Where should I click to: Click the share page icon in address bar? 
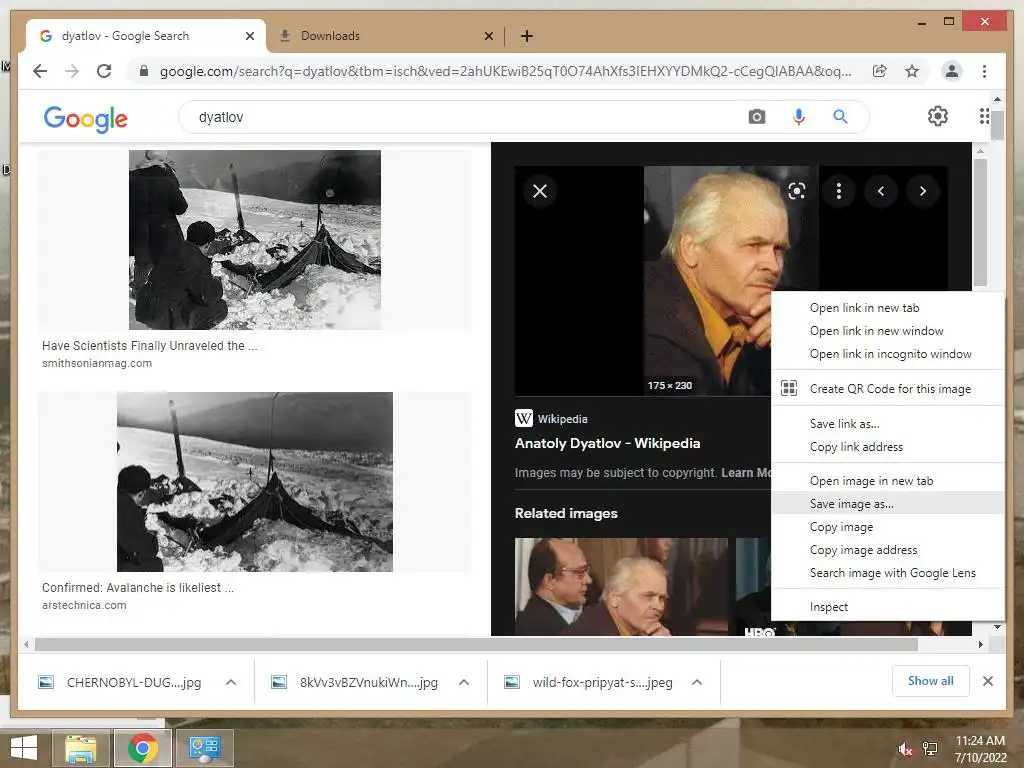880,71
